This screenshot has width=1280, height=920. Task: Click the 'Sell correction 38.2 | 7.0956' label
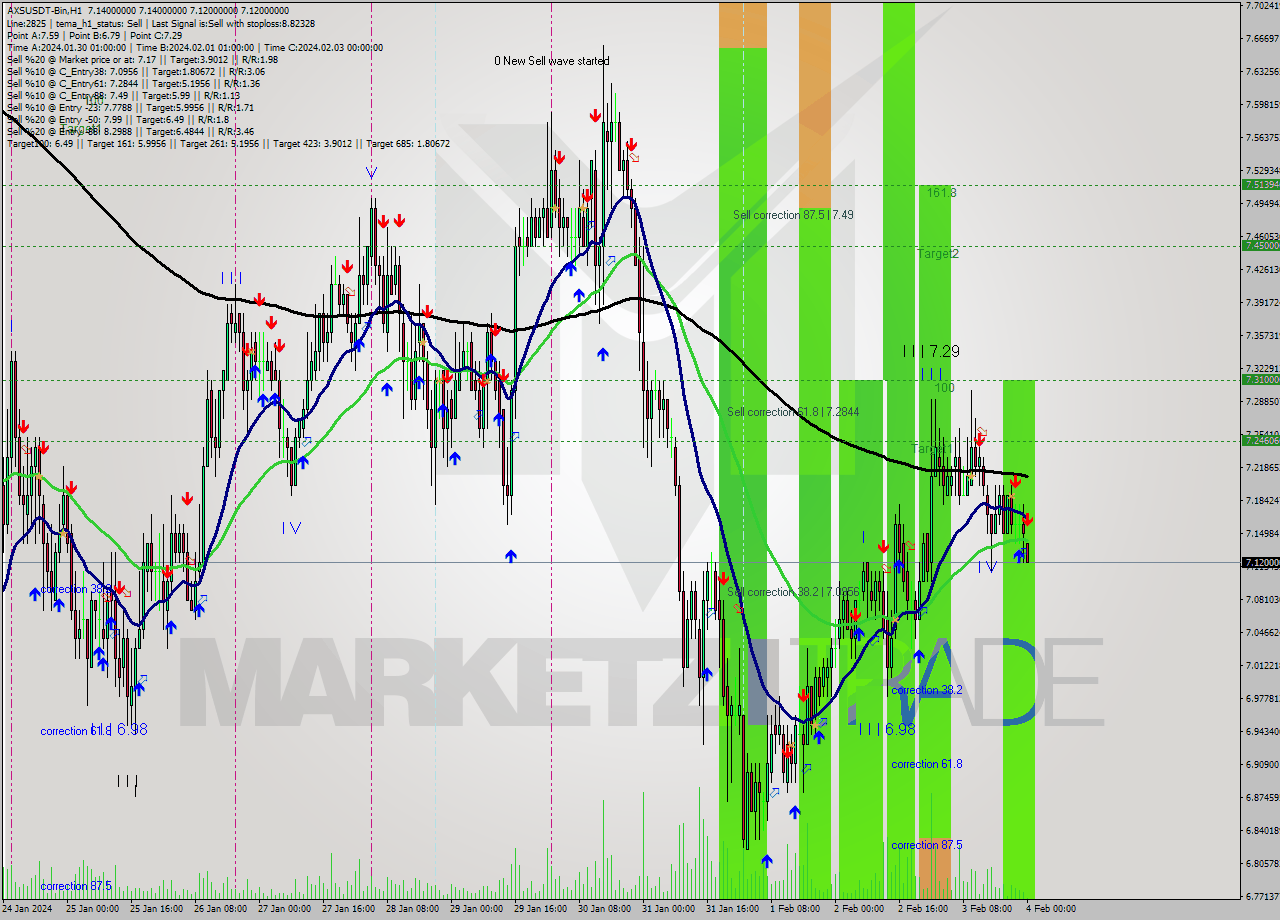(x=793, y=592)
